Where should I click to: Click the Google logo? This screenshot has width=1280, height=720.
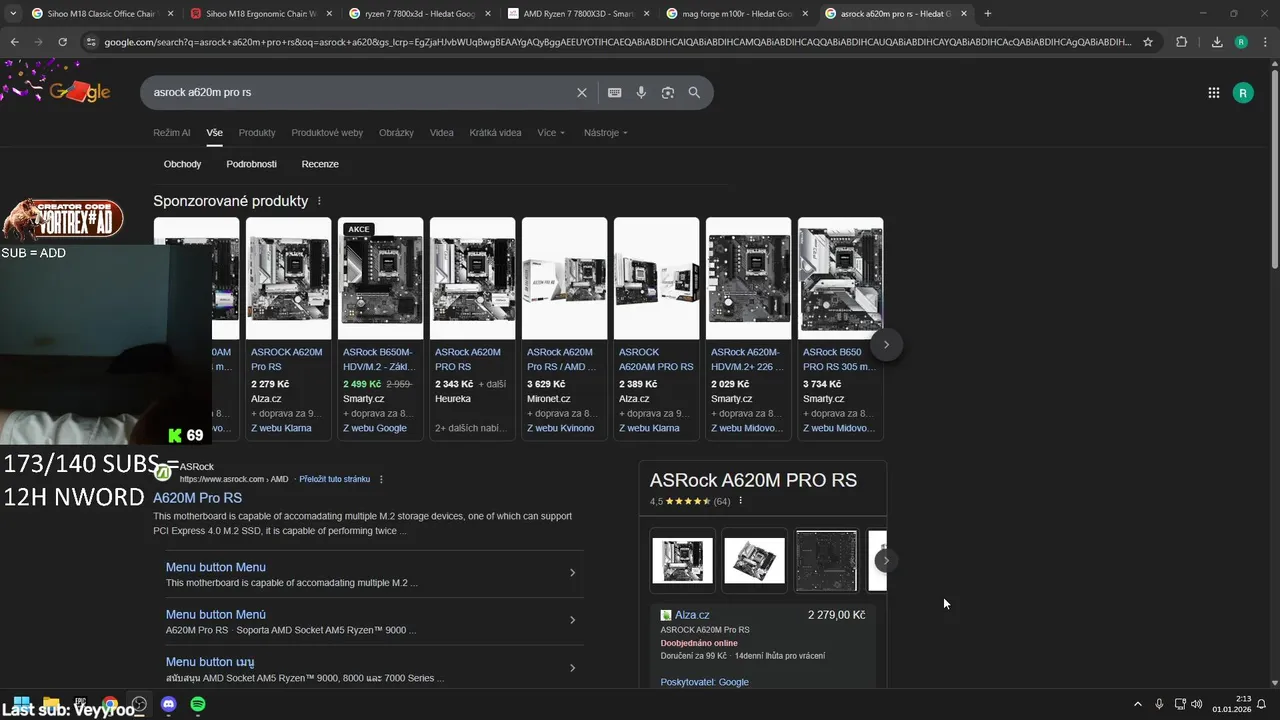click(x=79, y=92)
